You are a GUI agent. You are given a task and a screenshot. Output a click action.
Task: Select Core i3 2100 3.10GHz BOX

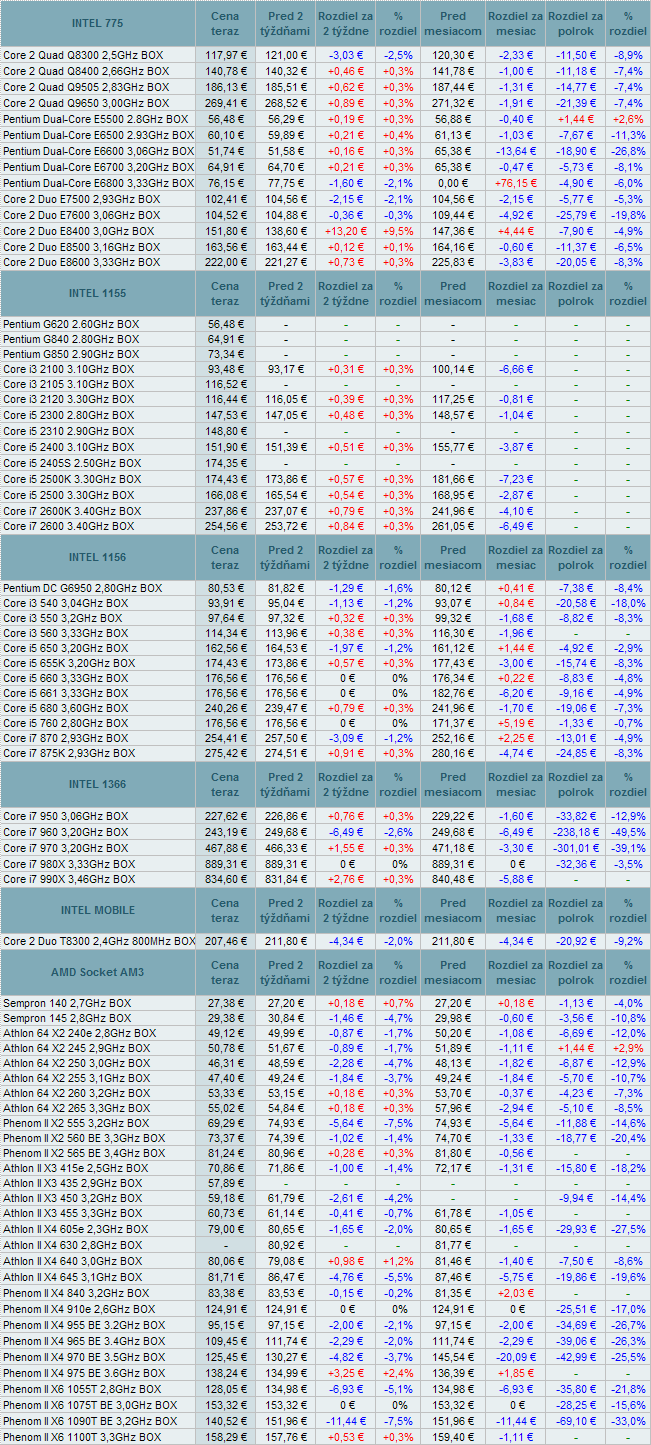[68, 370]
